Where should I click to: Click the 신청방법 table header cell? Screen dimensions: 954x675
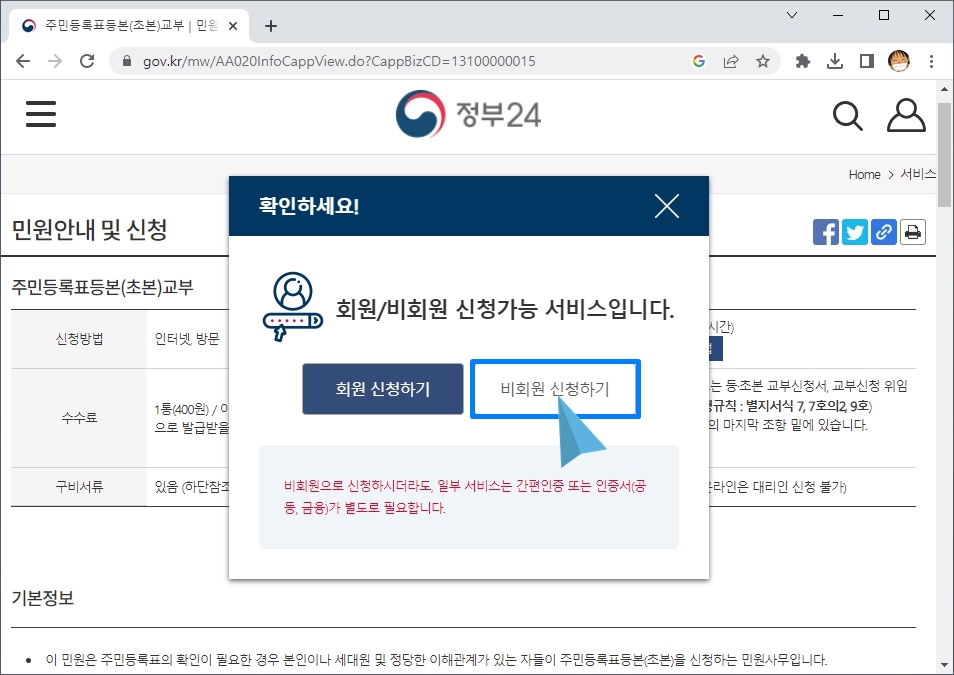tap(79, 339)
